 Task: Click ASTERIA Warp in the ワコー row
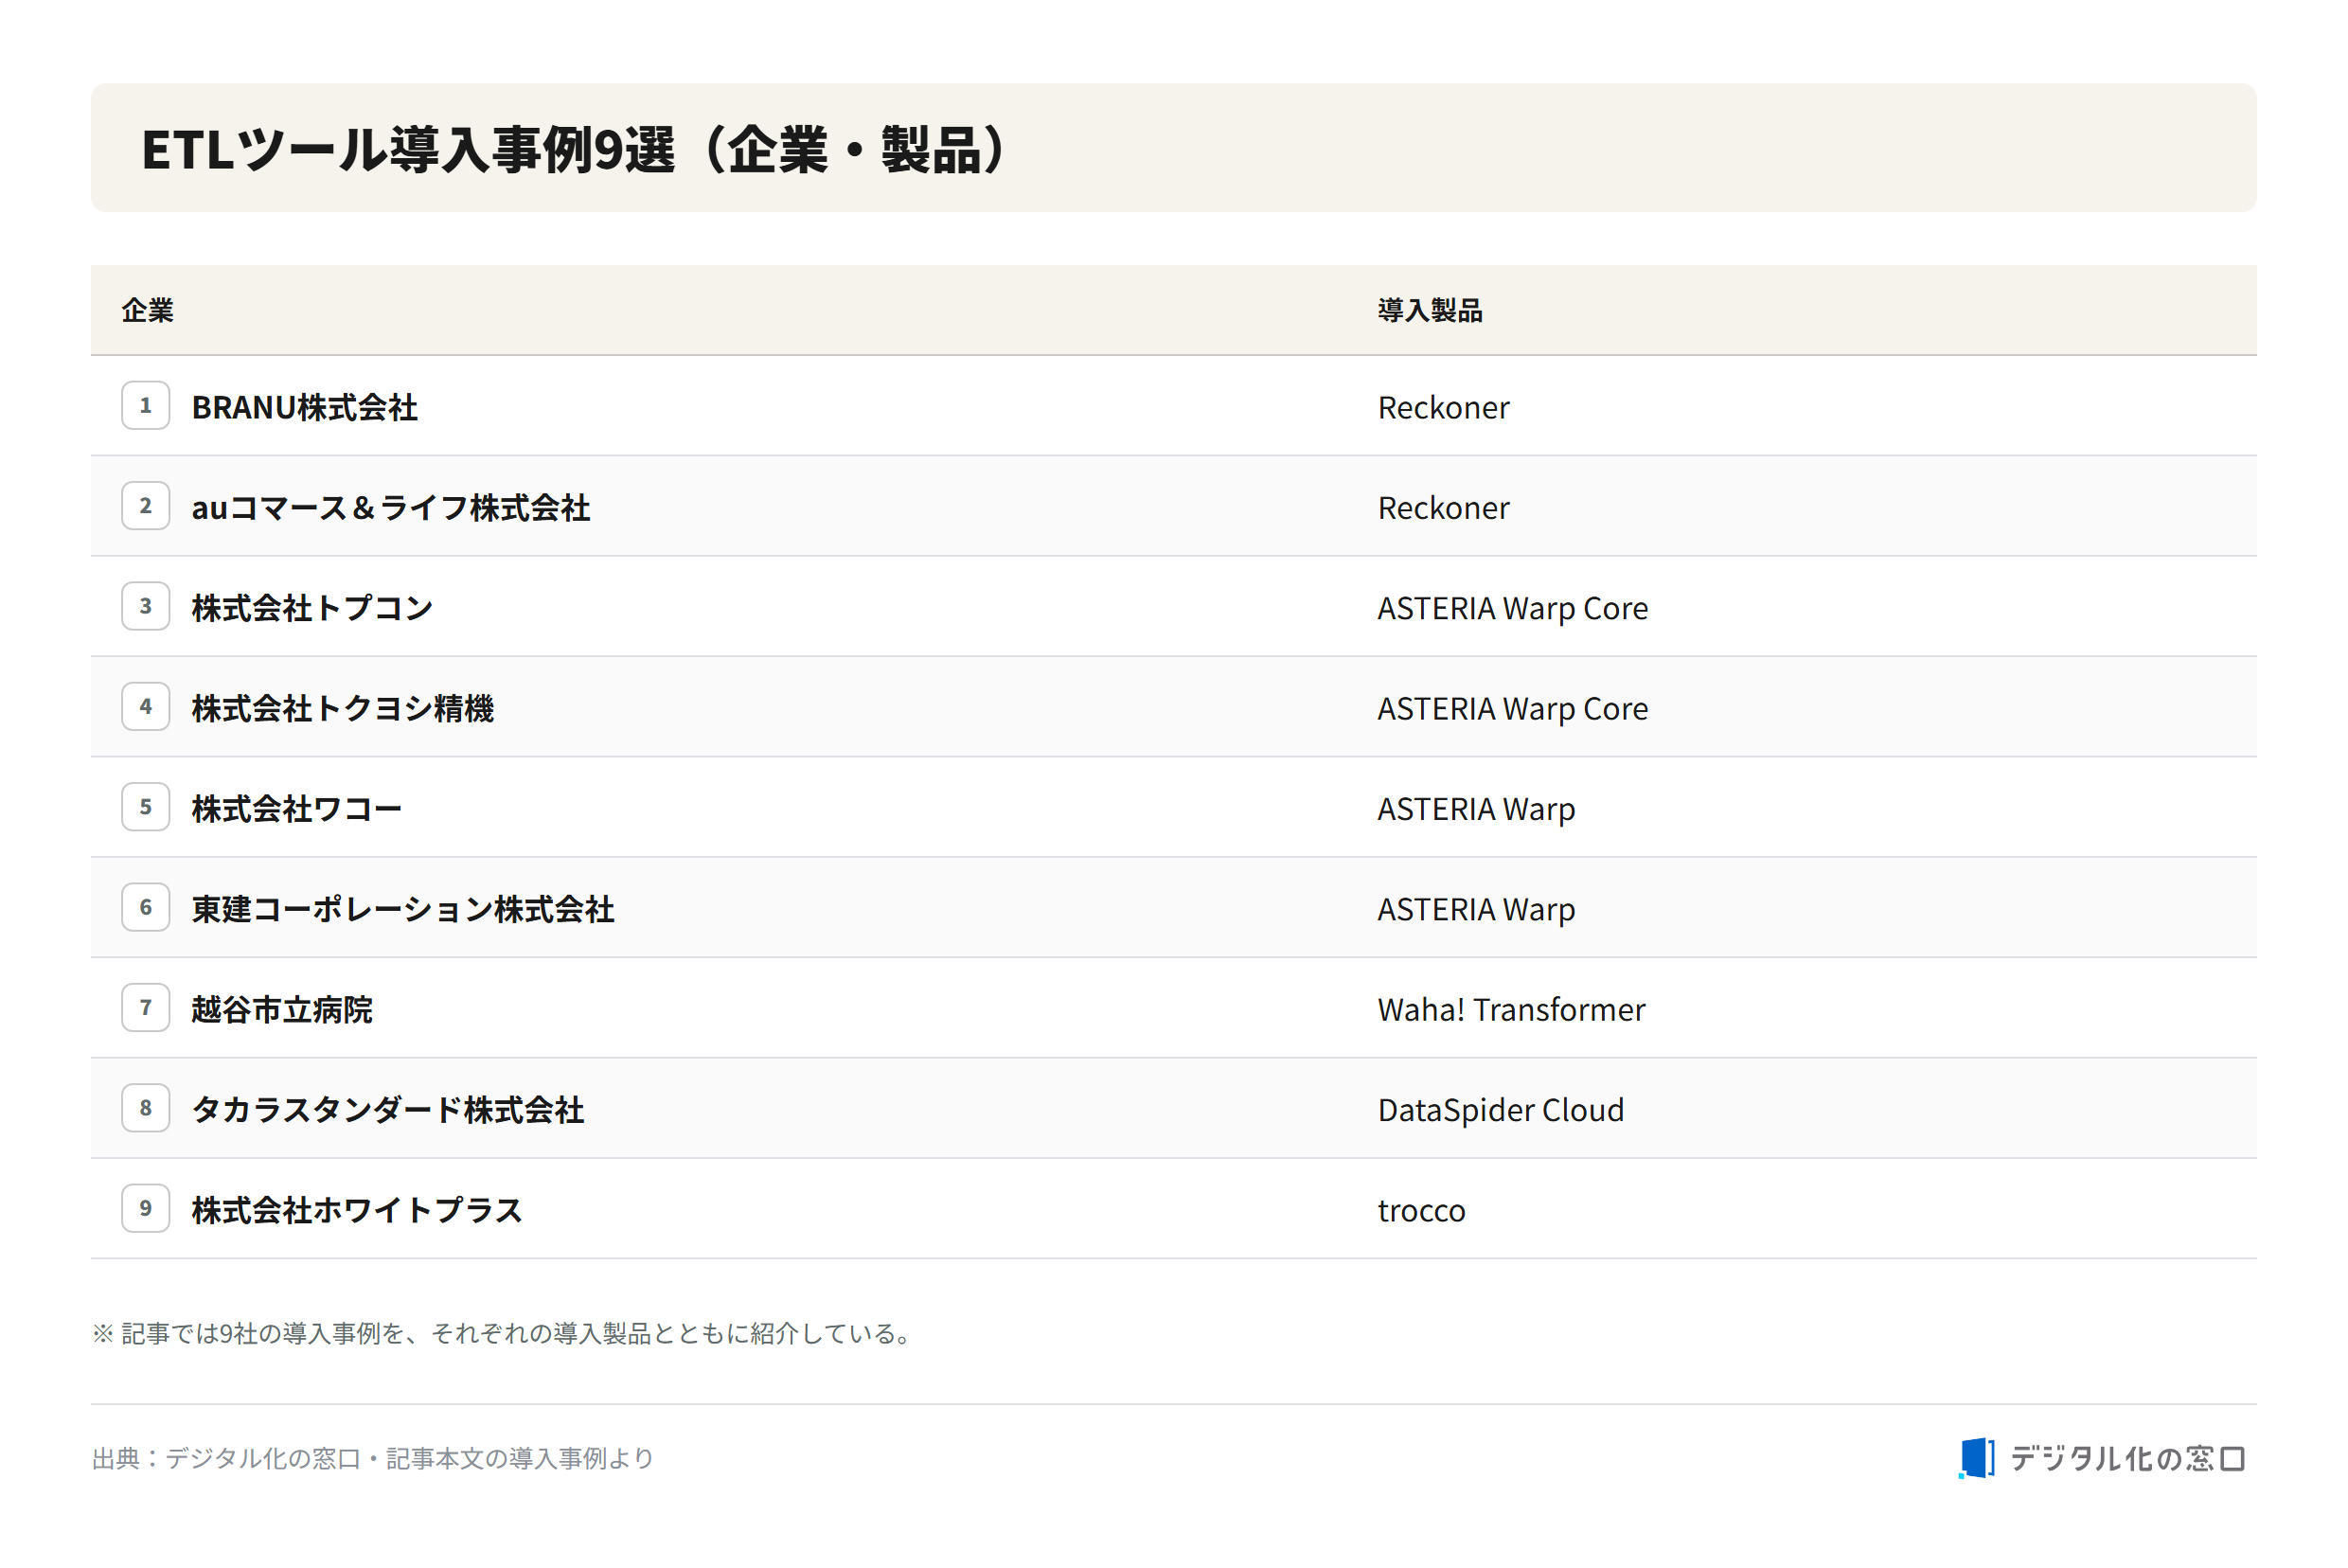[x=1476, y=809]
